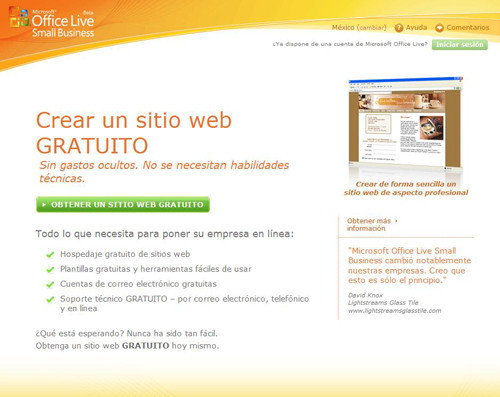
Task: Click www.lightstreamsglasstile.com text
Action: coord(395,311)
